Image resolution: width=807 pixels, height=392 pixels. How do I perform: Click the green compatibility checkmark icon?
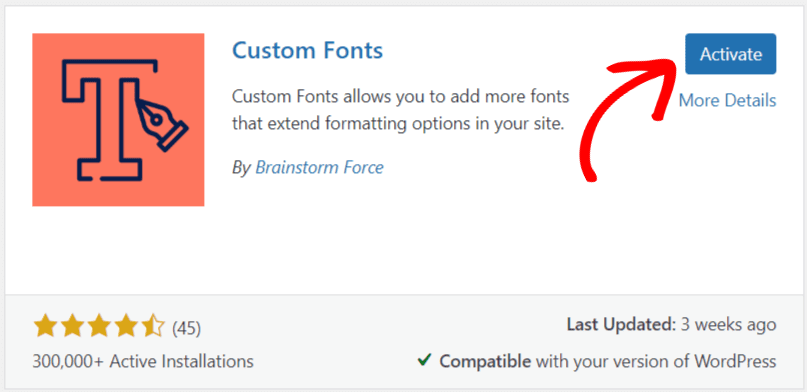point(424,361)
